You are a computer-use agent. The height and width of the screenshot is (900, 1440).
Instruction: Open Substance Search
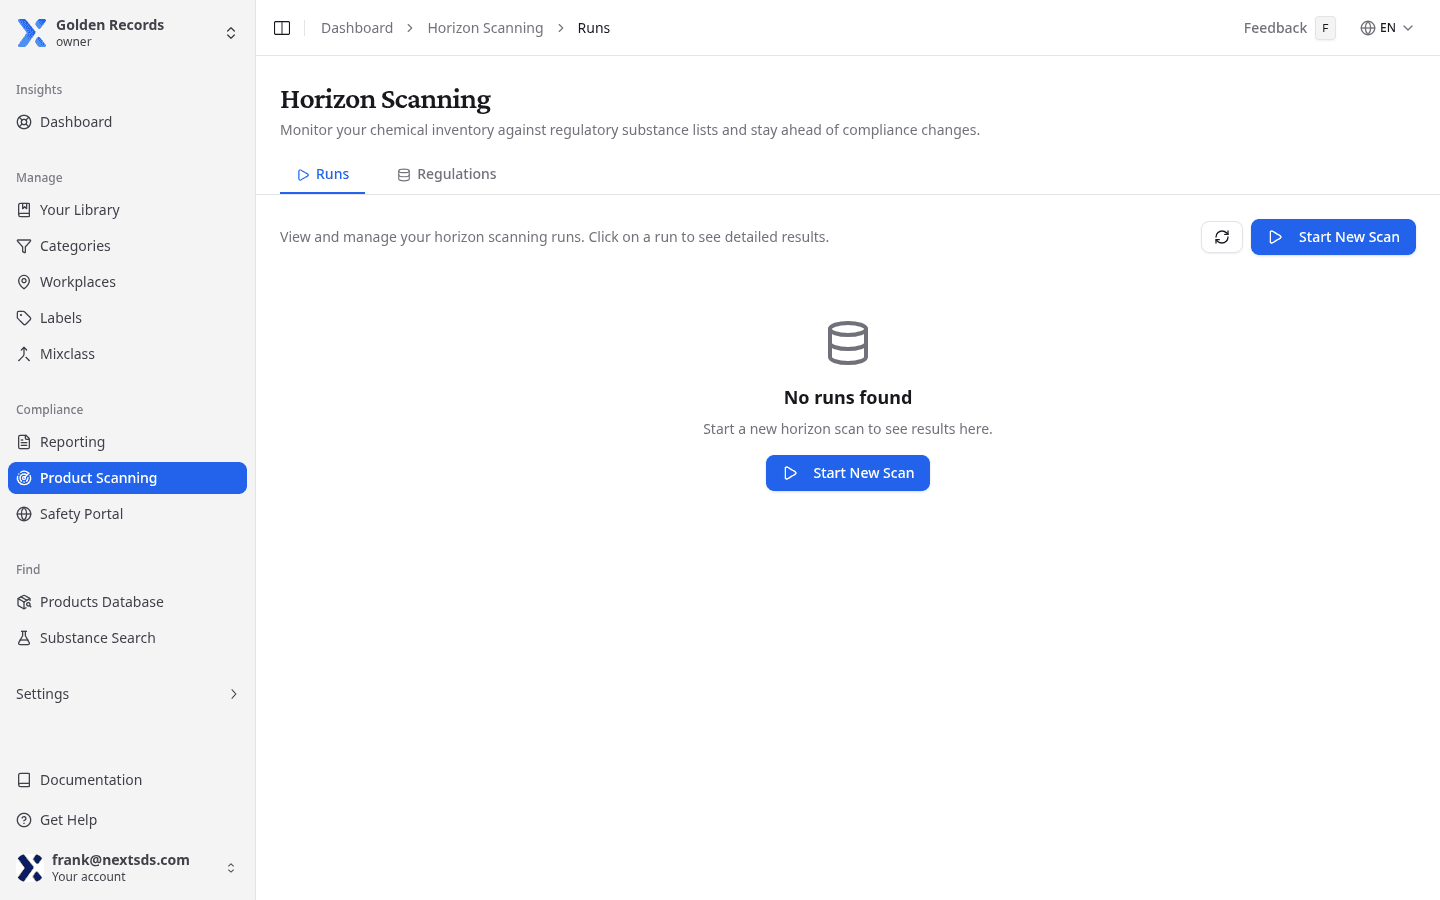click(97, 637)
